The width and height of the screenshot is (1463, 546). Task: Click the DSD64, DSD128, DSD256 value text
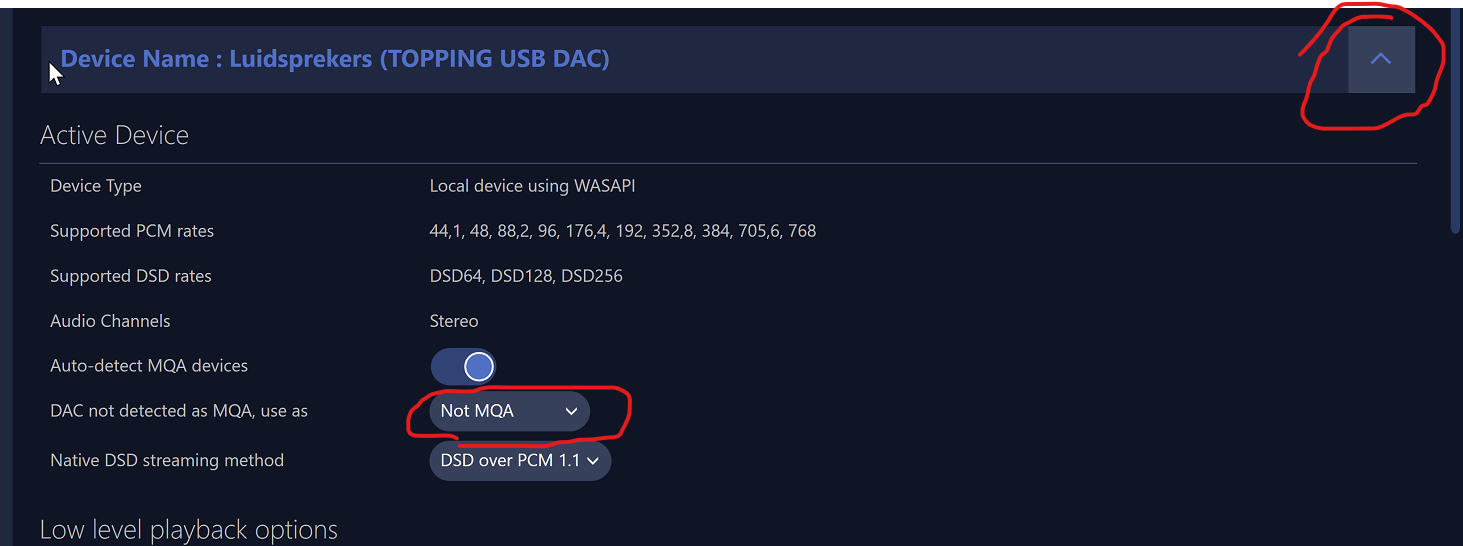tap(526, 276)
